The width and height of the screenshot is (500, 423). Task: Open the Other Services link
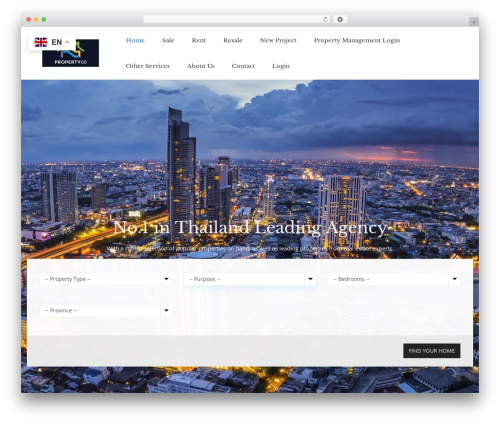click(148, 66)
